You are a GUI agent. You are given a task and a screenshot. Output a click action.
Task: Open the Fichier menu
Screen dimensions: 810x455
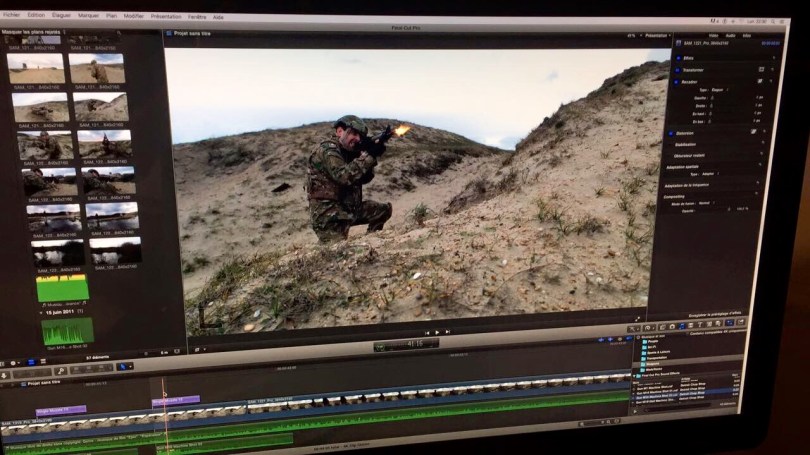12,16
